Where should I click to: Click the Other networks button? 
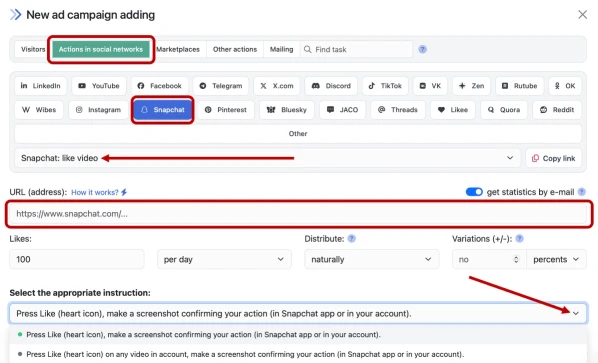(298, 134)
